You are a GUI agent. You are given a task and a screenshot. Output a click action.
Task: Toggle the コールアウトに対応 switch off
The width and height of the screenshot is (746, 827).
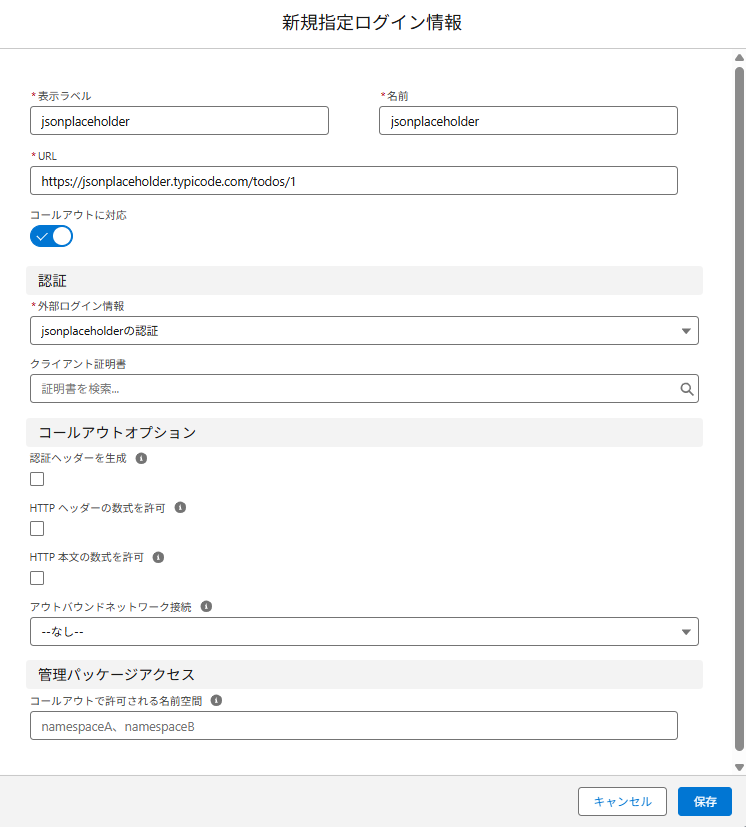tap(51, 236)
